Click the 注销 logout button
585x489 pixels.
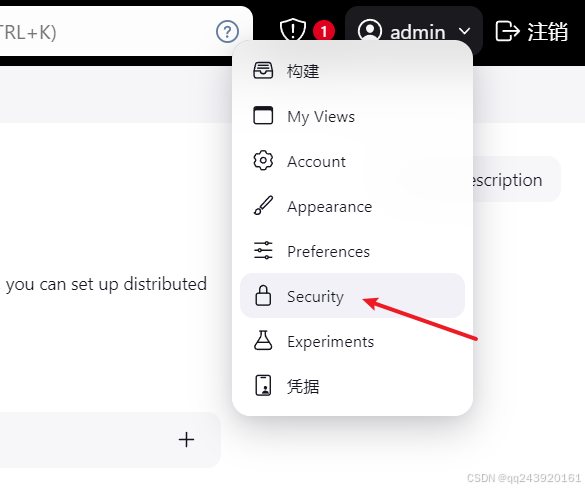pyautogui.click(x=532, y=31)
